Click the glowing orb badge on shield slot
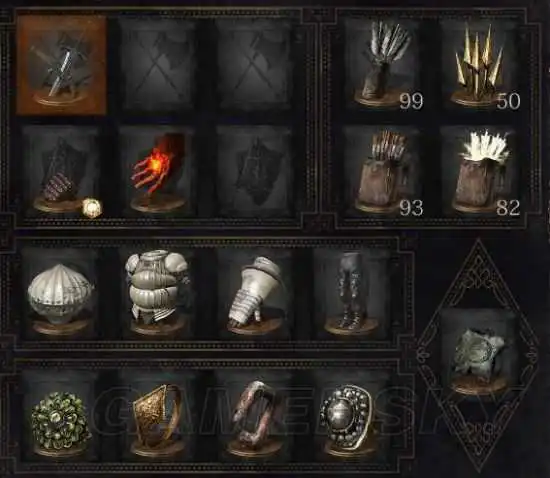Screen dimensions: 550x478 [x=92, y=208]
